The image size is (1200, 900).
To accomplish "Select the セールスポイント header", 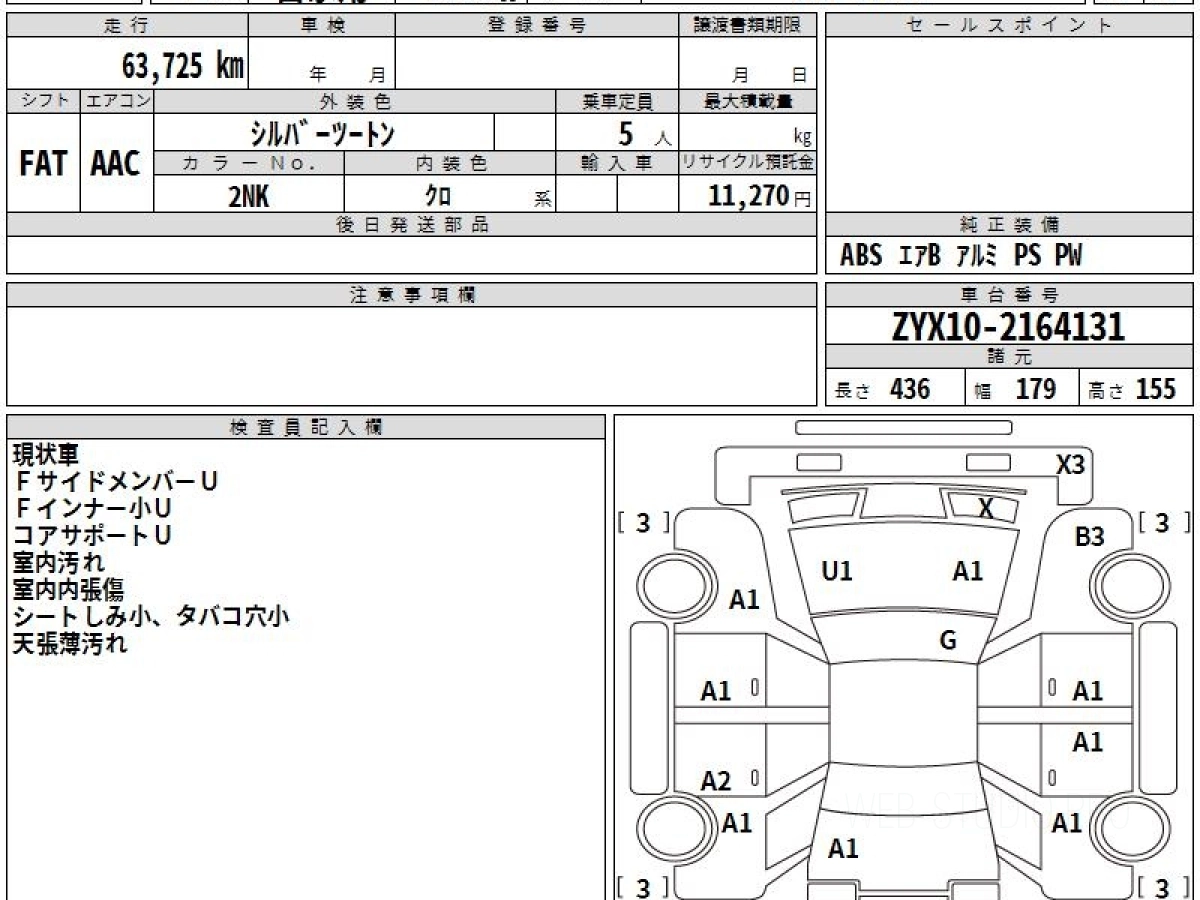I will pos(1009,26).
